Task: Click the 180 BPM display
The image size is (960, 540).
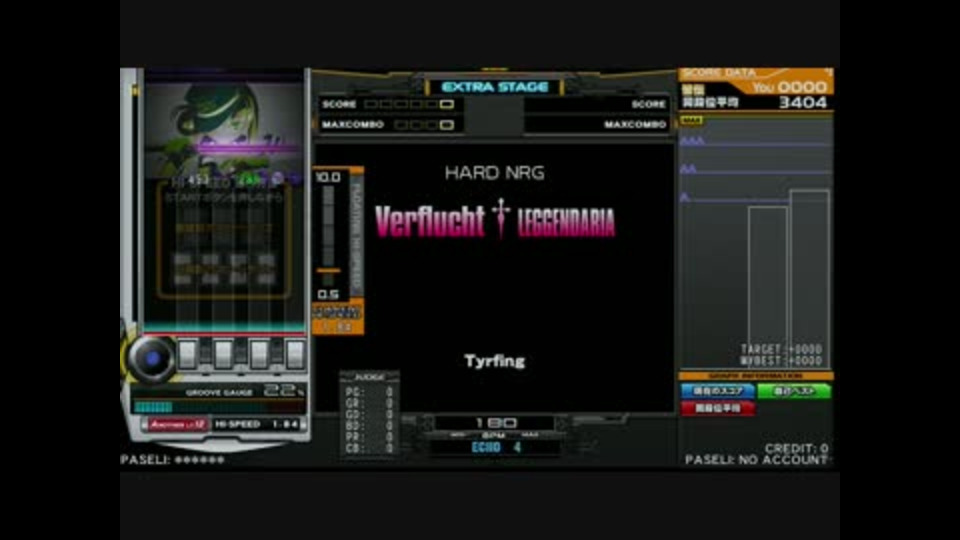Action: (x=496, y=422)
